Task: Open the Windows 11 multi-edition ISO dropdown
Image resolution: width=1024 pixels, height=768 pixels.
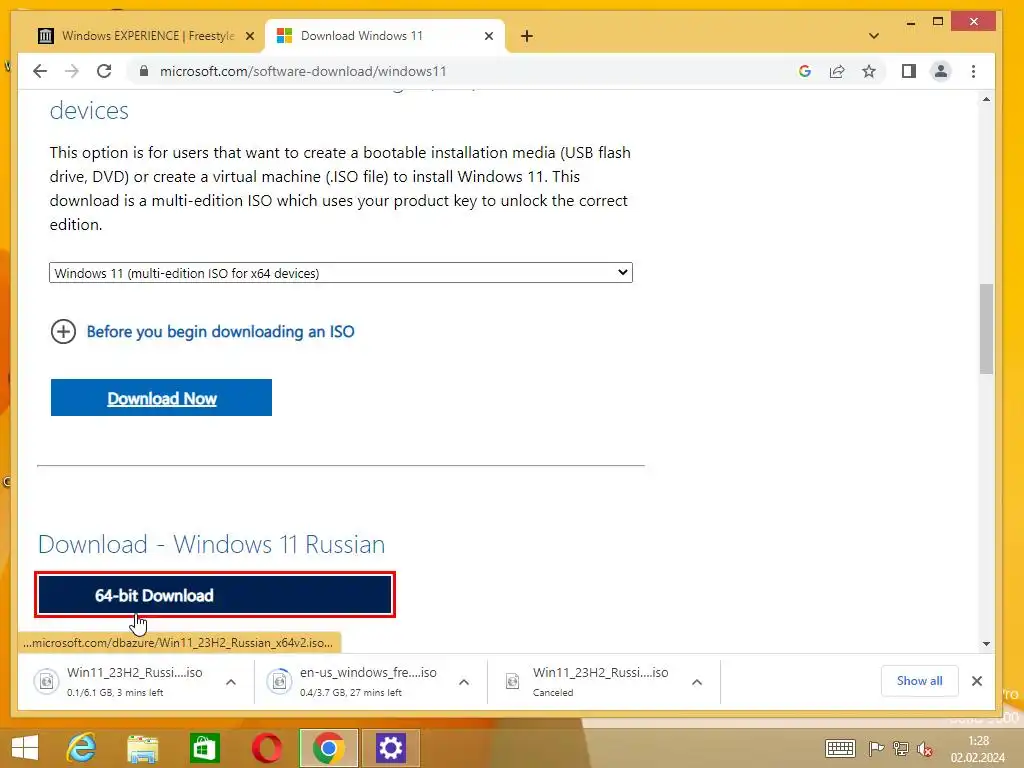Action: tap(341, 273)
